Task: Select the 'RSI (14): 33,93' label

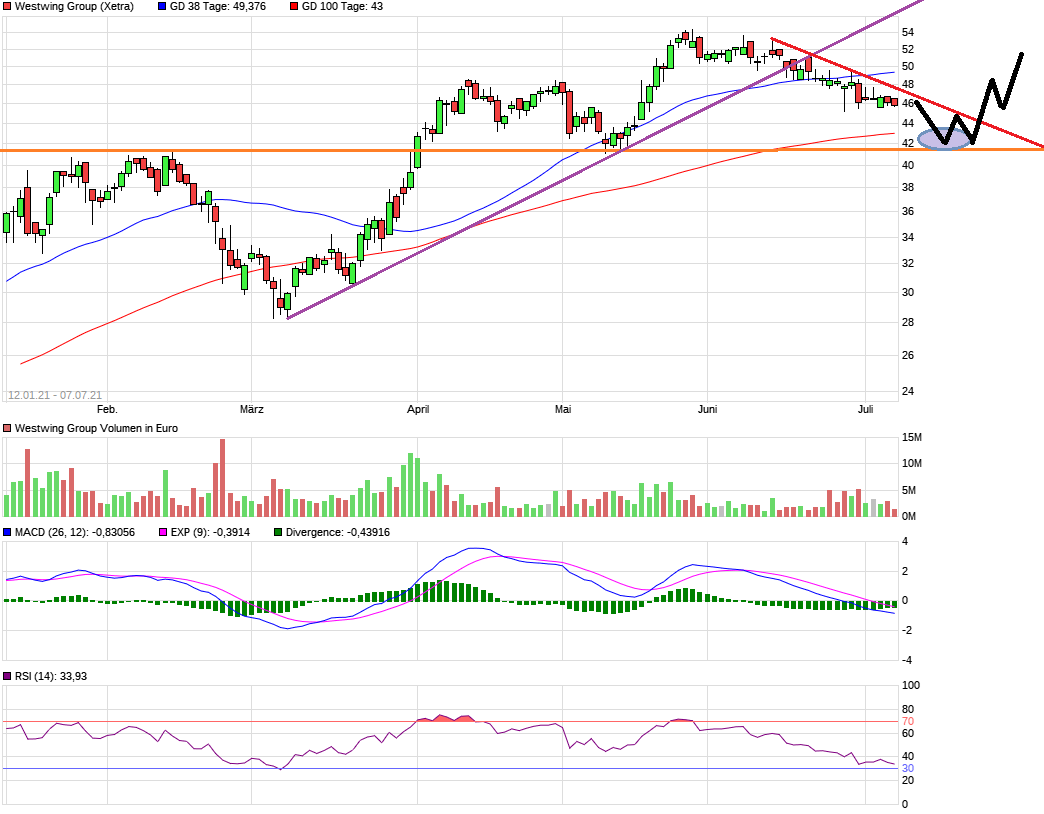Action: (51, 676)
